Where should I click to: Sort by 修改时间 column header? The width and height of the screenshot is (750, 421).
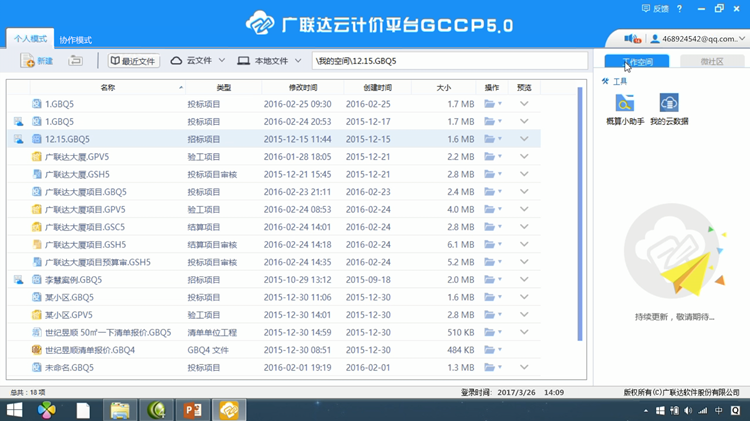[303, 88]
